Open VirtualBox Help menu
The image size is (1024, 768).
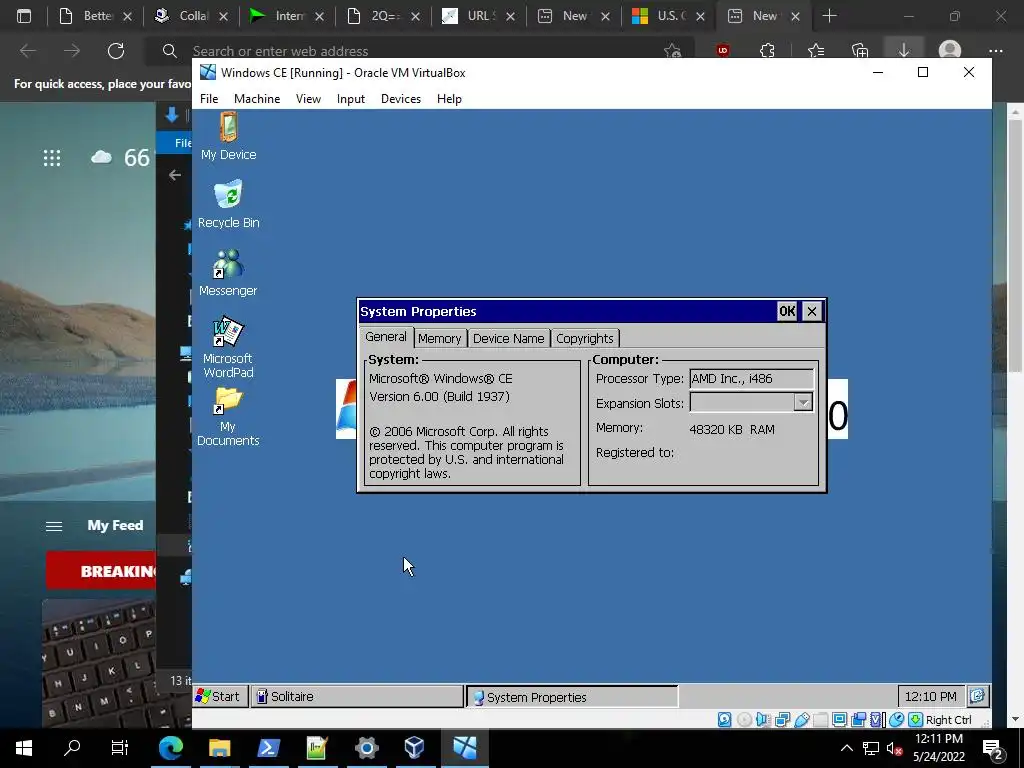[449, 99]
